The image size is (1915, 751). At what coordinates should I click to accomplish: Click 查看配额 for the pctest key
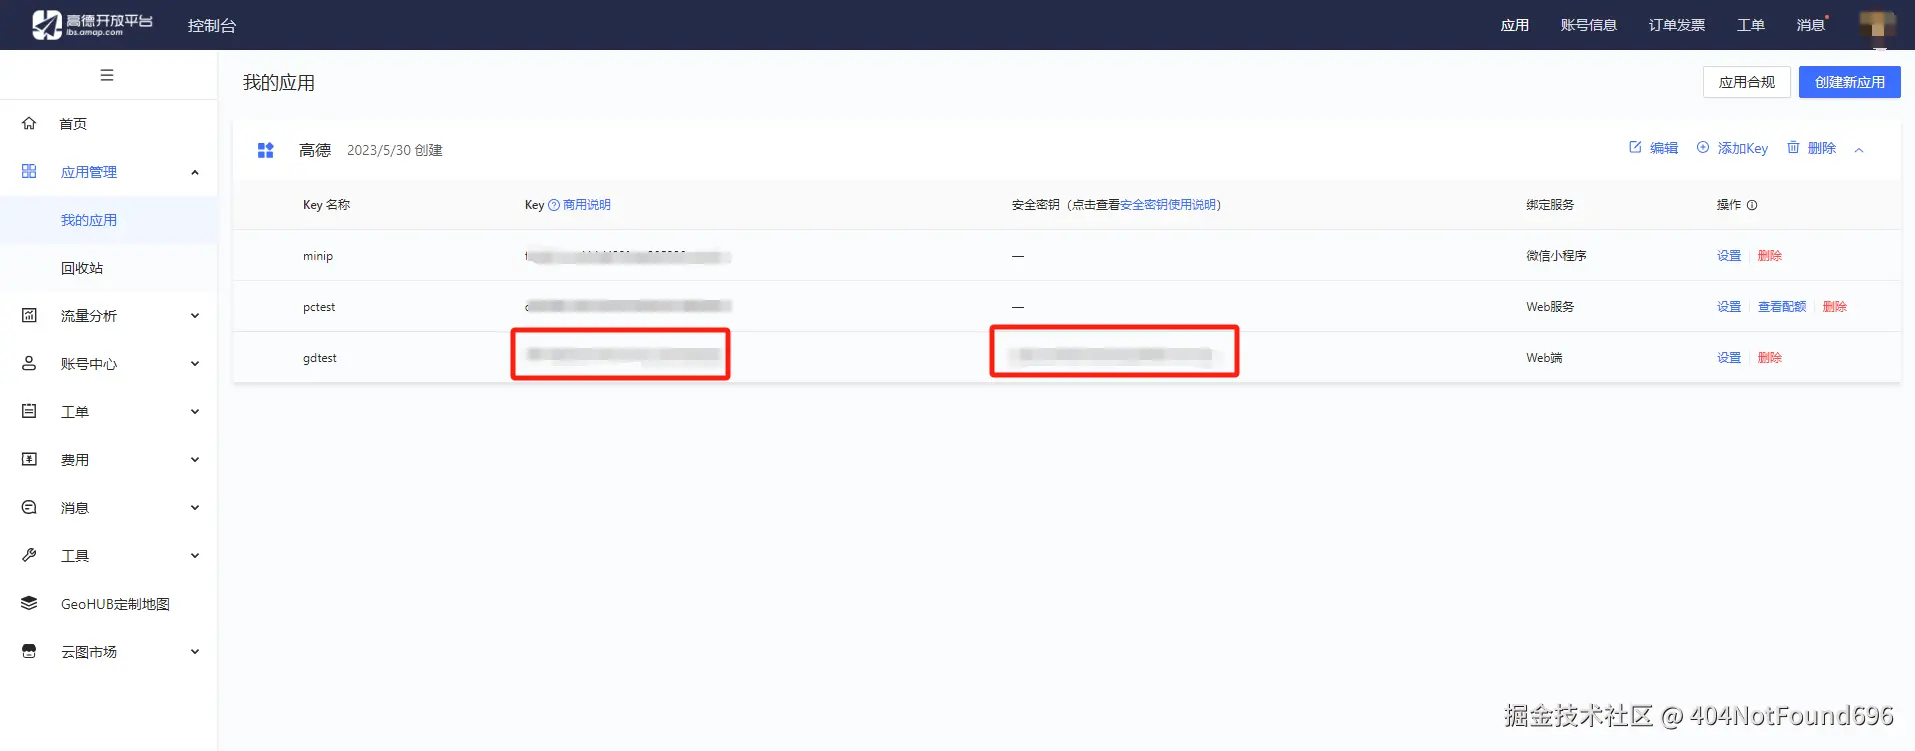tap(1782, 307)
